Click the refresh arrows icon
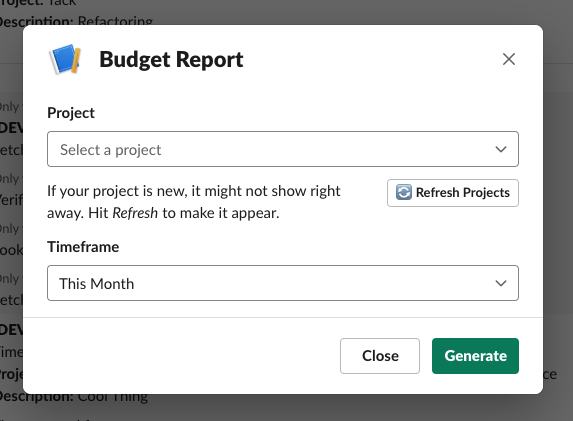Screen dimensions: 573x421 tap(404, 192)
